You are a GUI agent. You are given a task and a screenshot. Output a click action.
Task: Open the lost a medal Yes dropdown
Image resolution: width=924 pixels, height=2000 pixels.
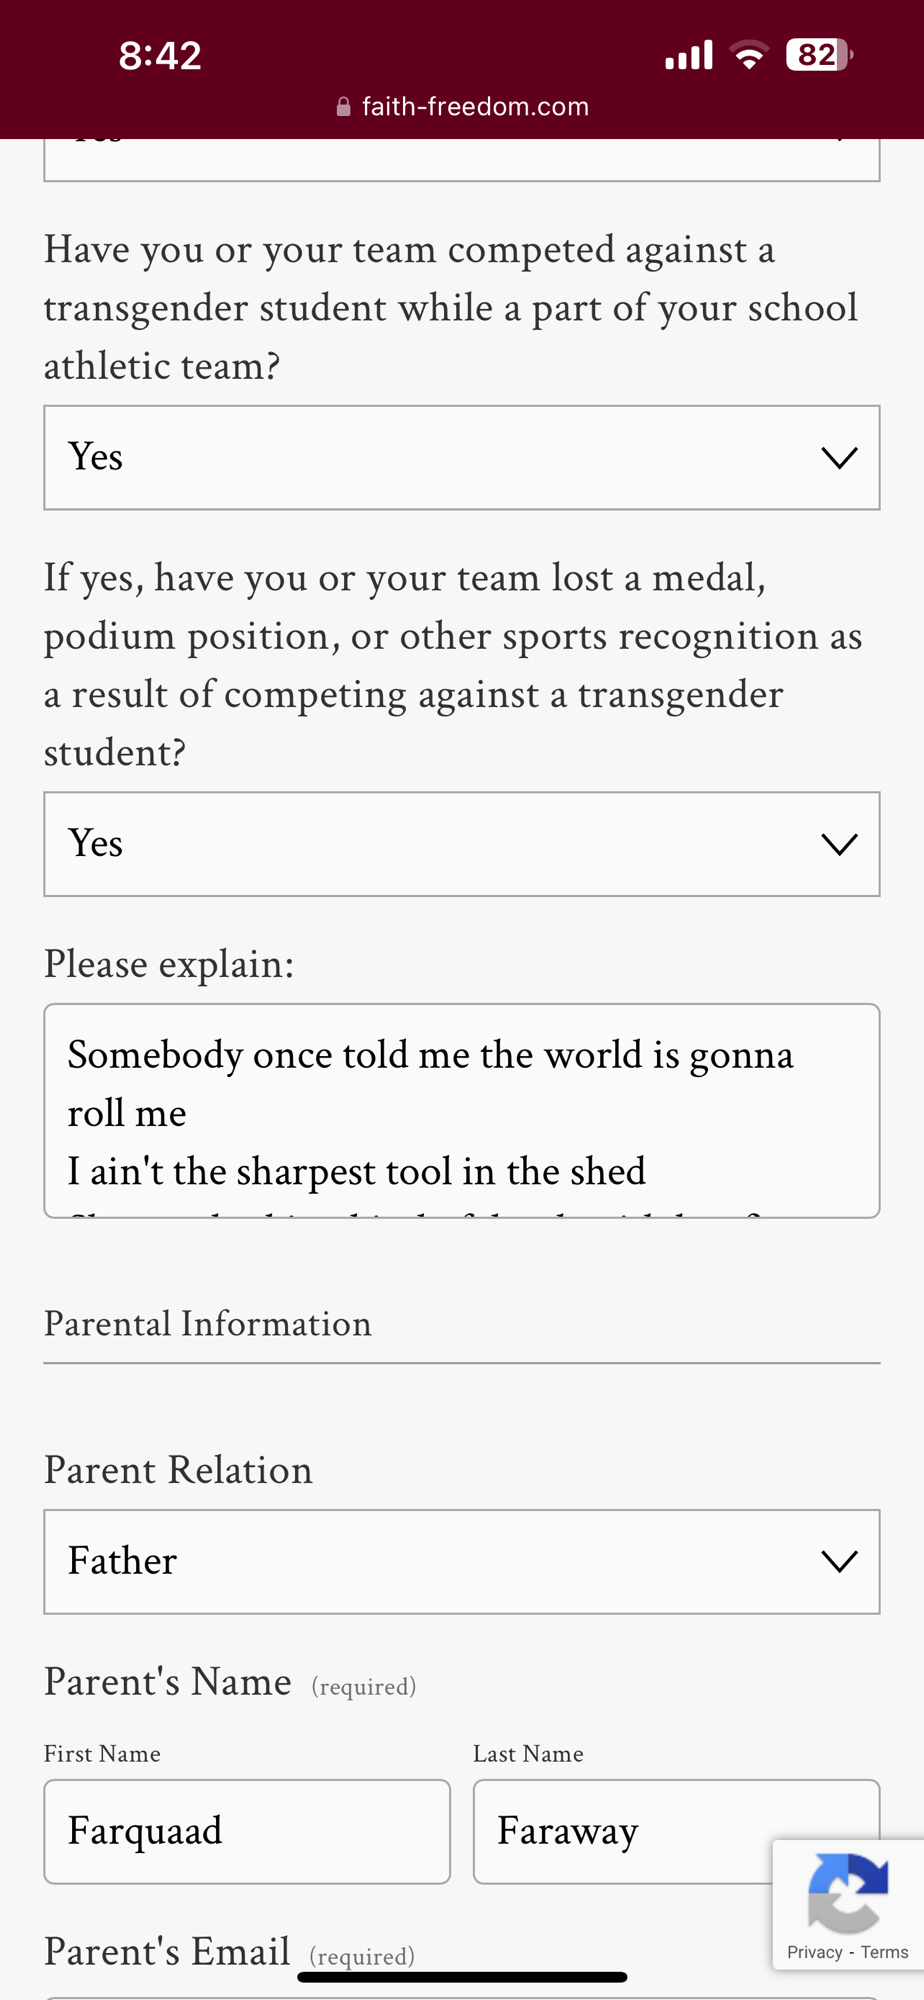point(461,844)
